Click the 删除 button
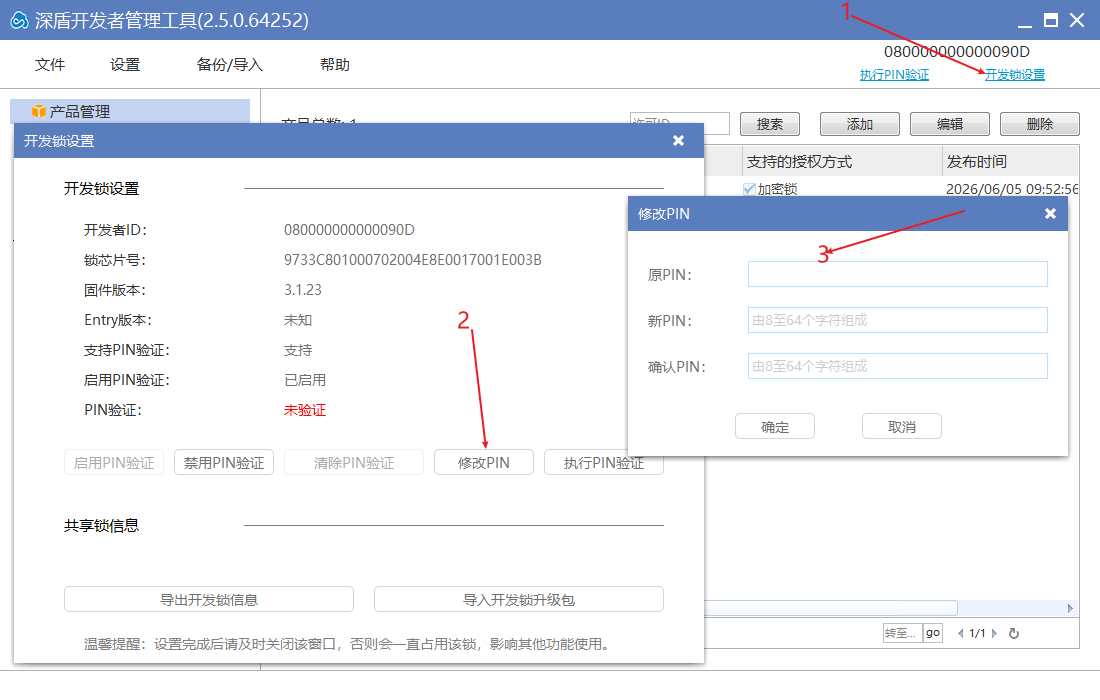This screenshot has width=1100, height=700. (1040, 124)
